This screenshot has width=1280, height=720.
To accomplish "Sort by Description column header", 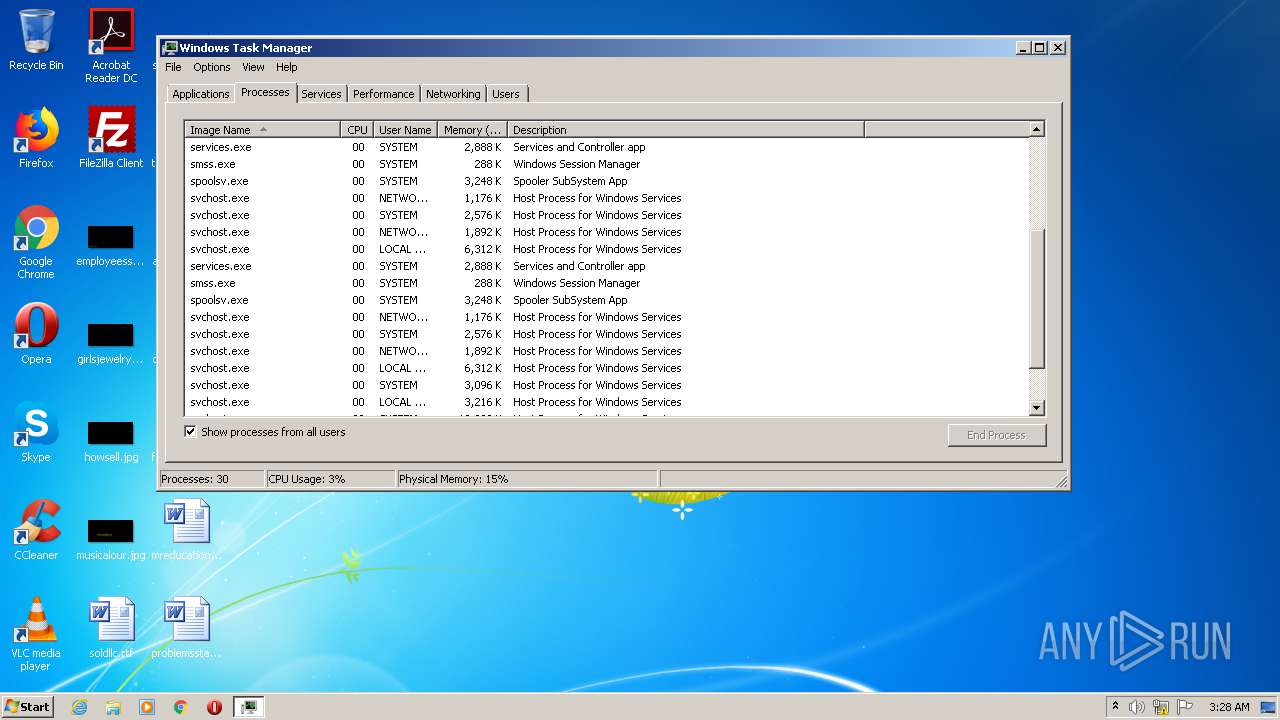I will point(686,130).
